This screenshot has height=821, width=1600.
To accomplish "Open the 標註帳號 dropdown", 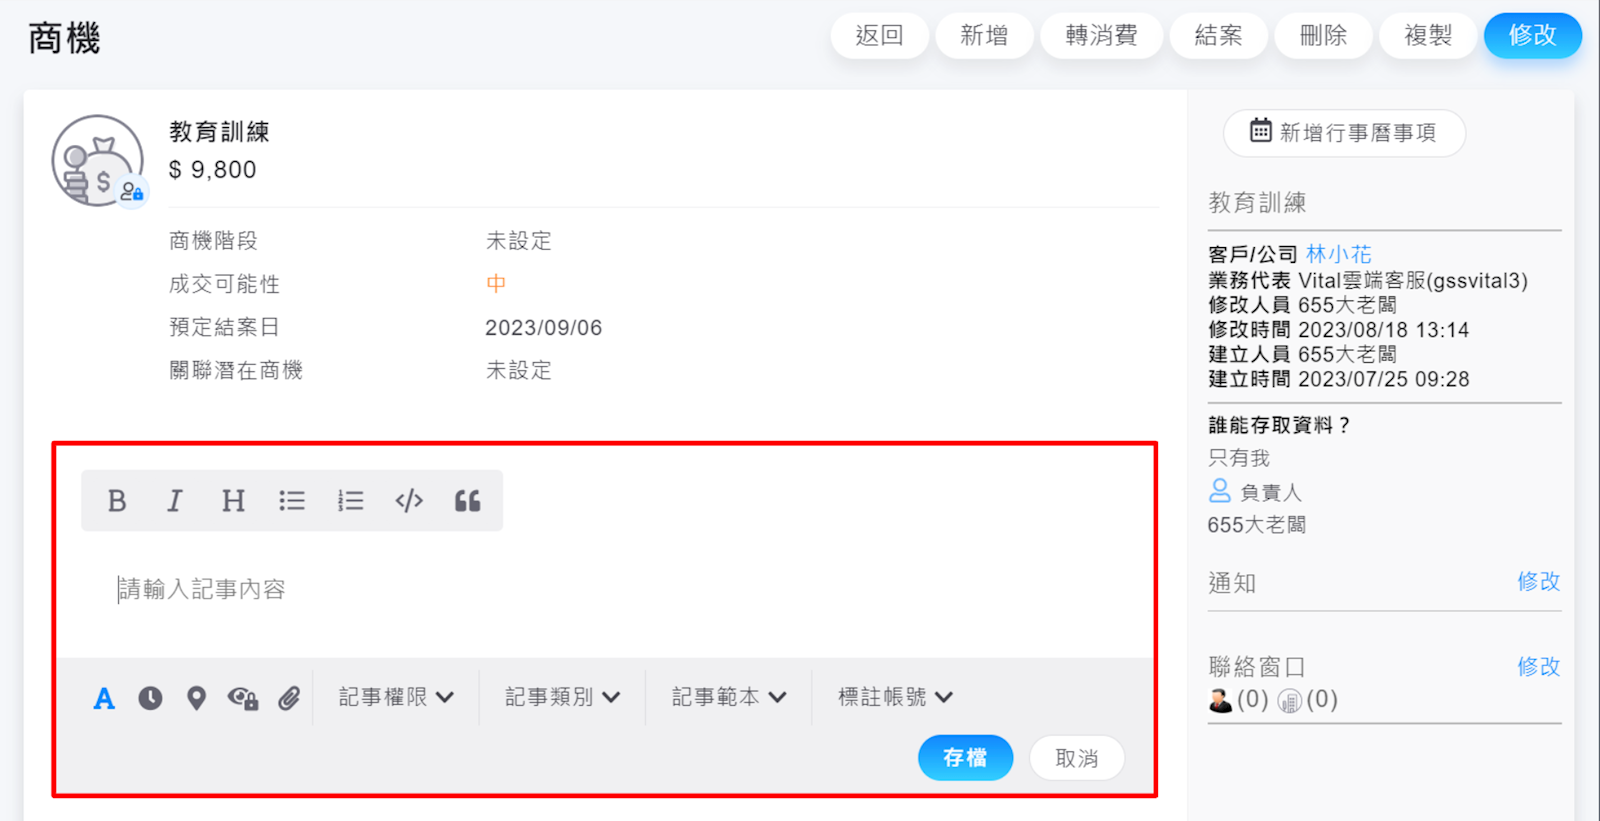I will 895,697.
